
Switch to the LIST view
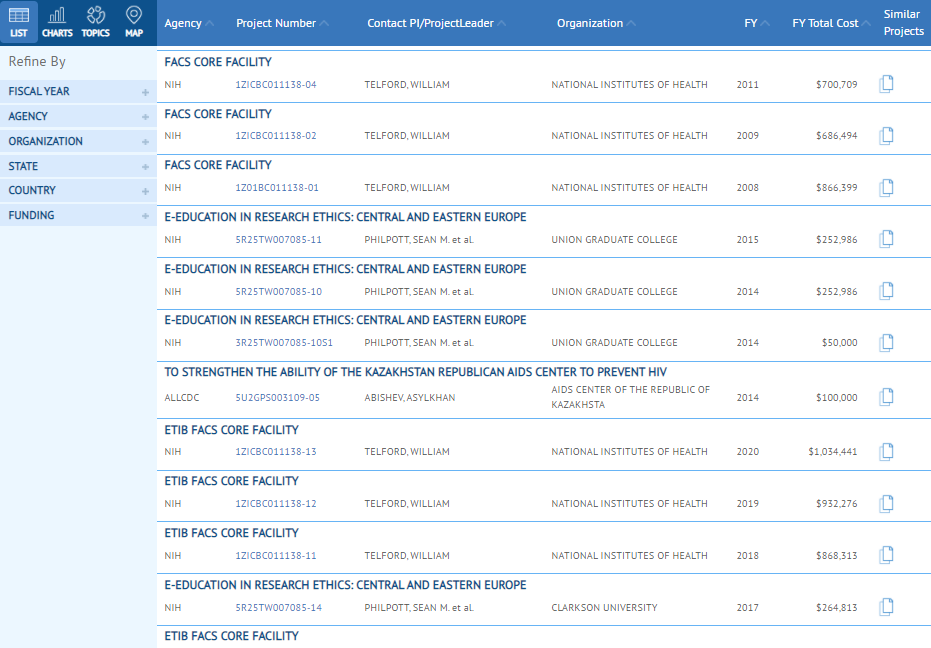[19, 22]
